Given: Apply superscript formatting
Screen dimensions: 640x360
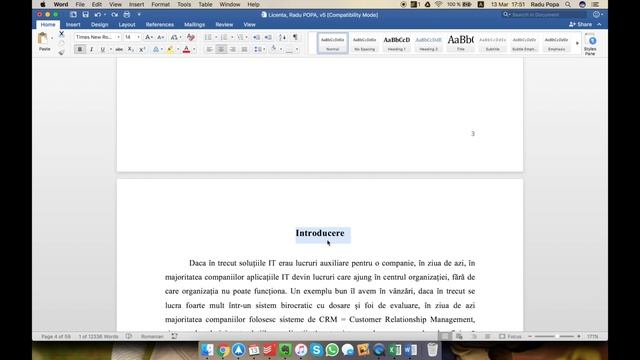Looking at the screenshot, I should pos(142,49).
